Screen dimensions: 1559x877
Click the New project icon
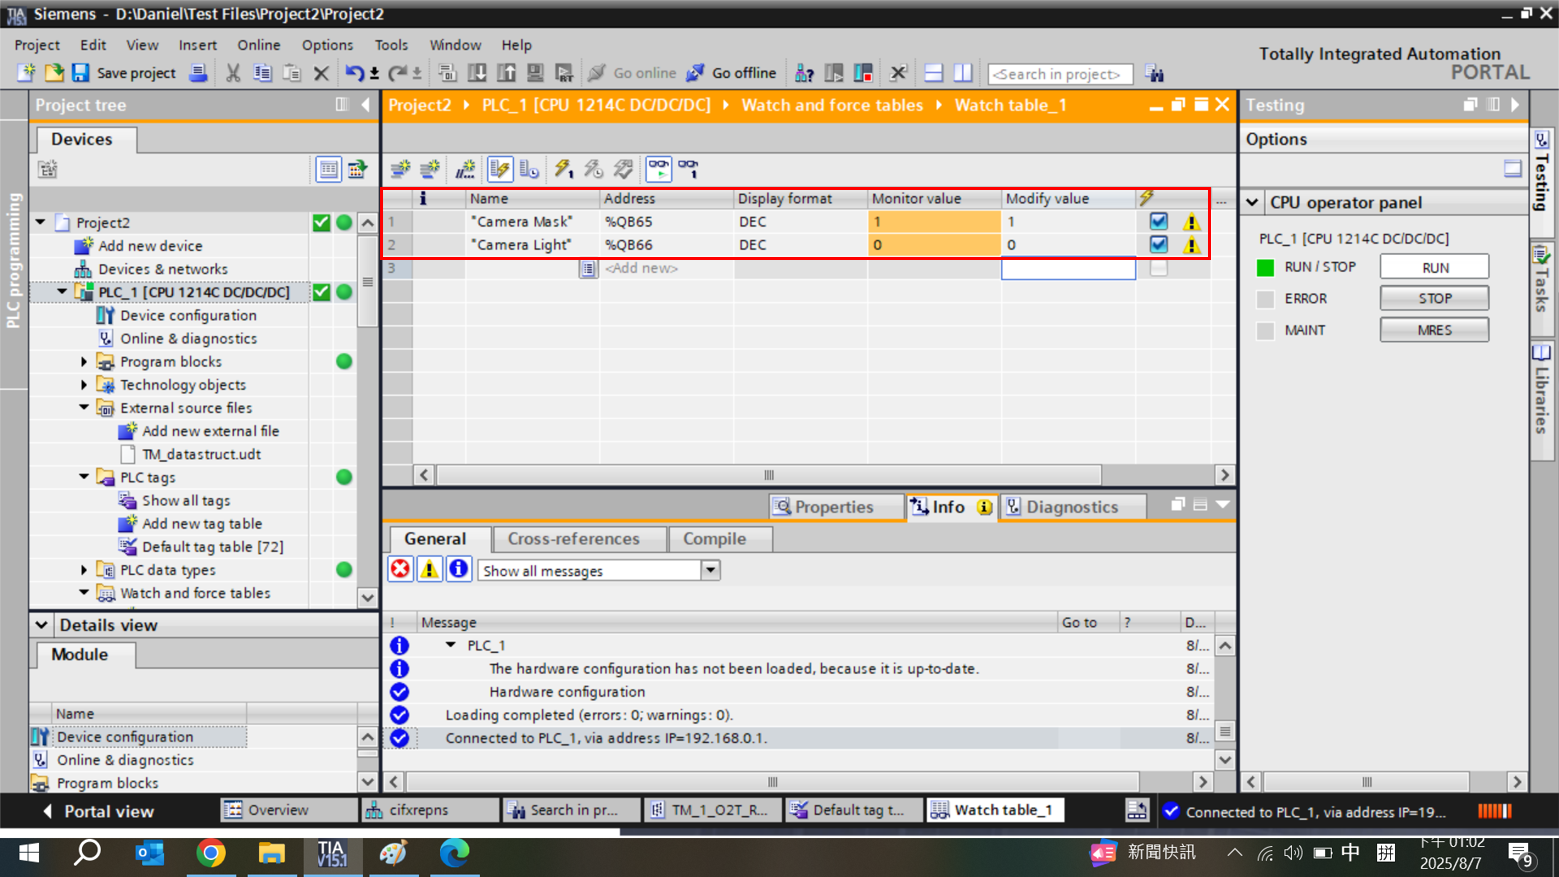point(26,73)
